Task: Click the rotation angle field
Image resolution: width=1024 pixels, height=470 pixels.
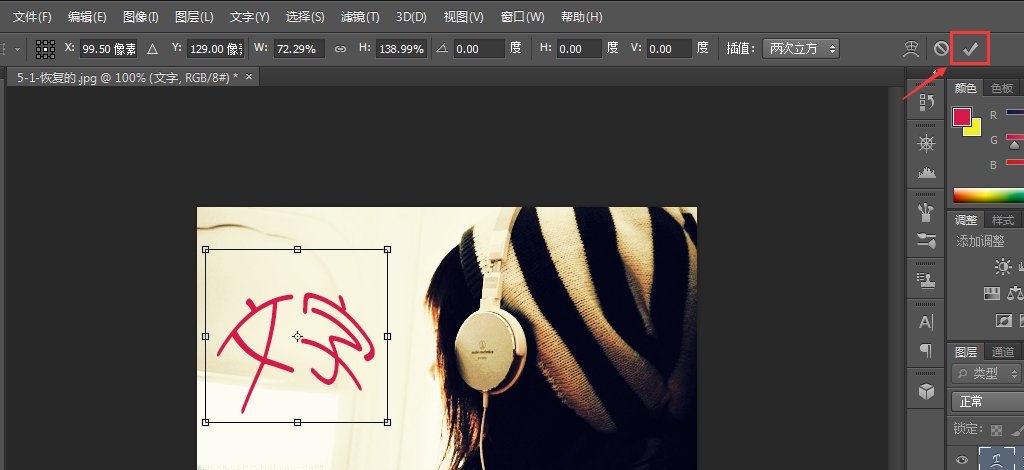Action: click(x=479, y=49)
